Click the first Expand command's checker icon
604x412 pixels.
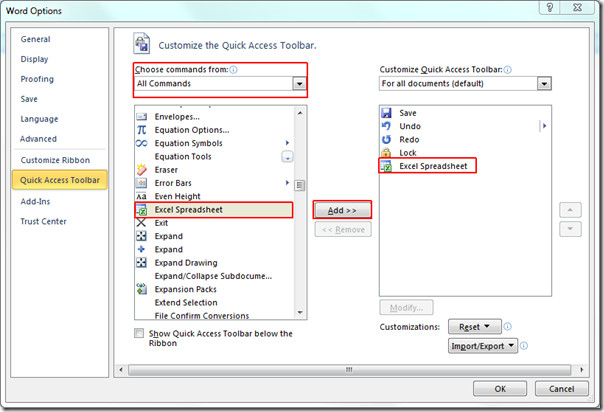point(141,236)
